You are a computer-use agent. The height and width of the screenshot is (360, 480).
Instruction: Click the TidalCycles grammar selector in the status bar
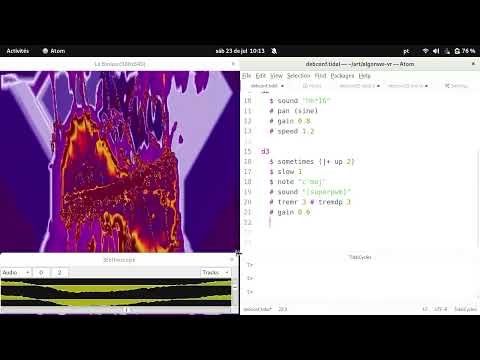(465, 309)
